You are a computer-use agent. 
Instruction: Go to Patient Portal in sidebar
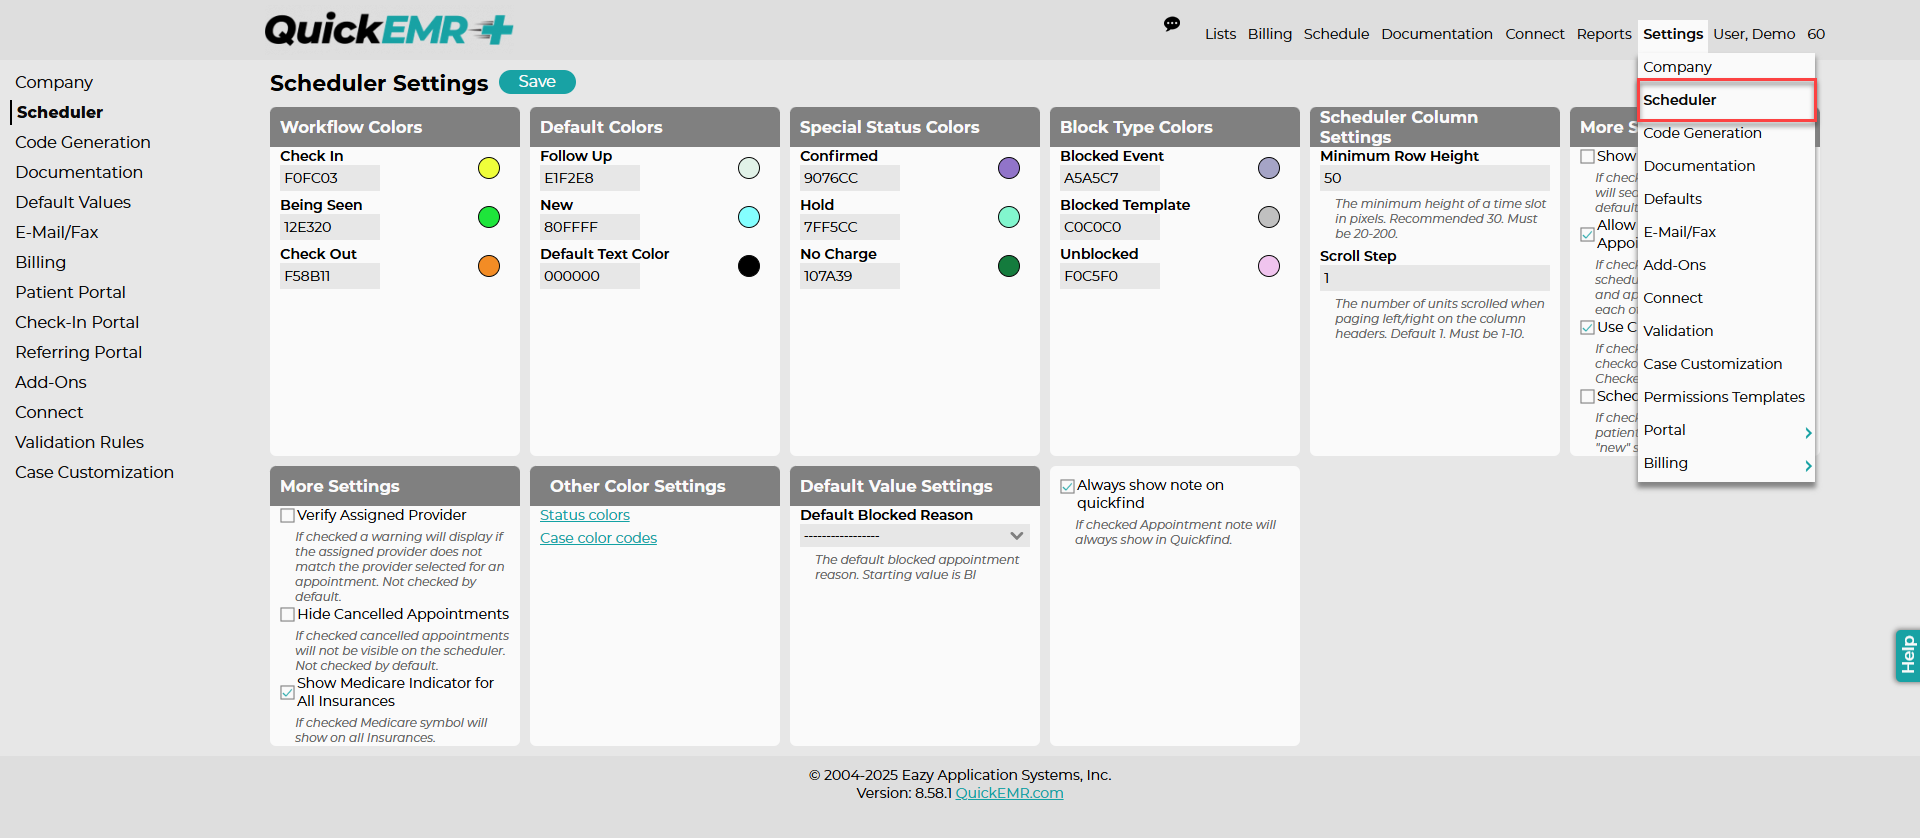point(70,292)
